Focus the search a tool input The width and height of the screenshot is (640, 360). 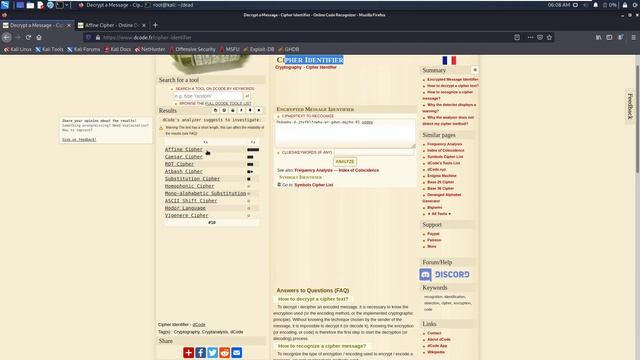208,96
